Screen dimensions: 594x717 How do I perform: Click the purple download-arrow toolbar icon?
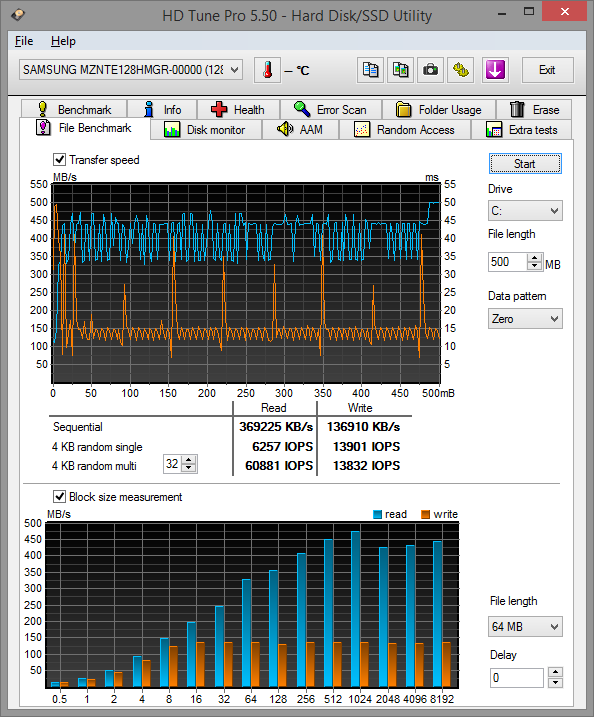click(x=495, y=70)
